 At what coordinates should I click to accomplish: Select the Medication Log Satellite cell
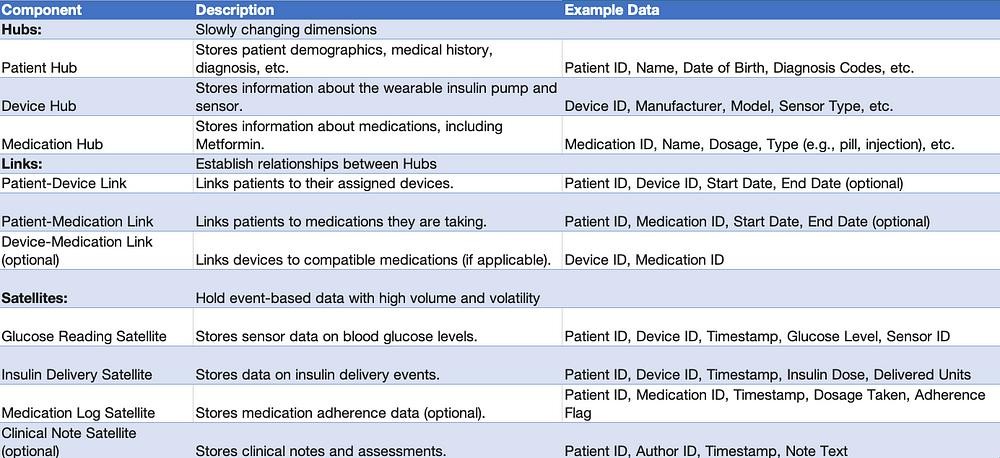click(x=78, y=412)
